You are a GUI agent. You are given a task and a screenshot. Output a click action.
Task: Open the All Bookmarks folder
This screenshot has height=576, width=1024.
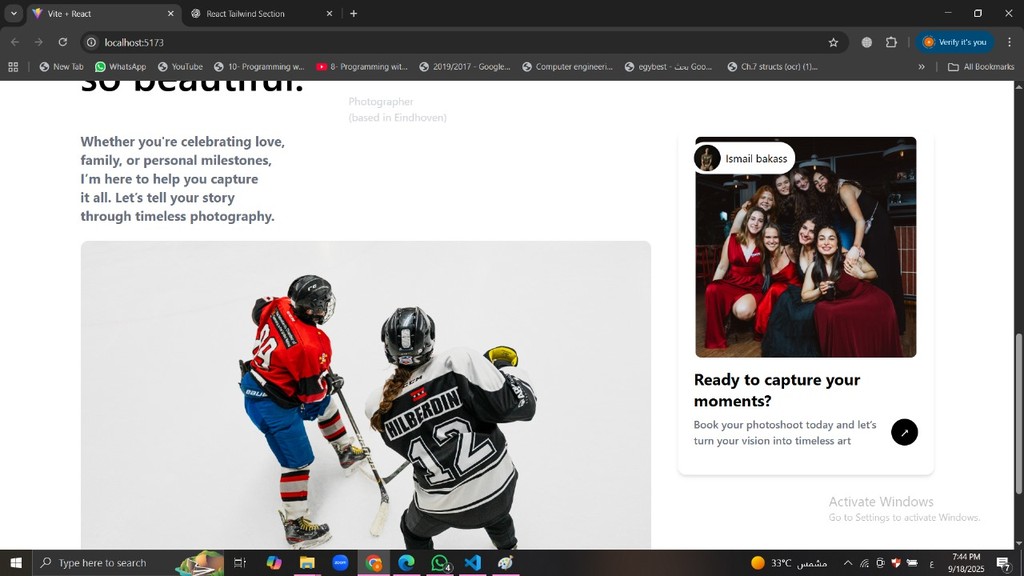pyautogui.click(x=980, y=67)
